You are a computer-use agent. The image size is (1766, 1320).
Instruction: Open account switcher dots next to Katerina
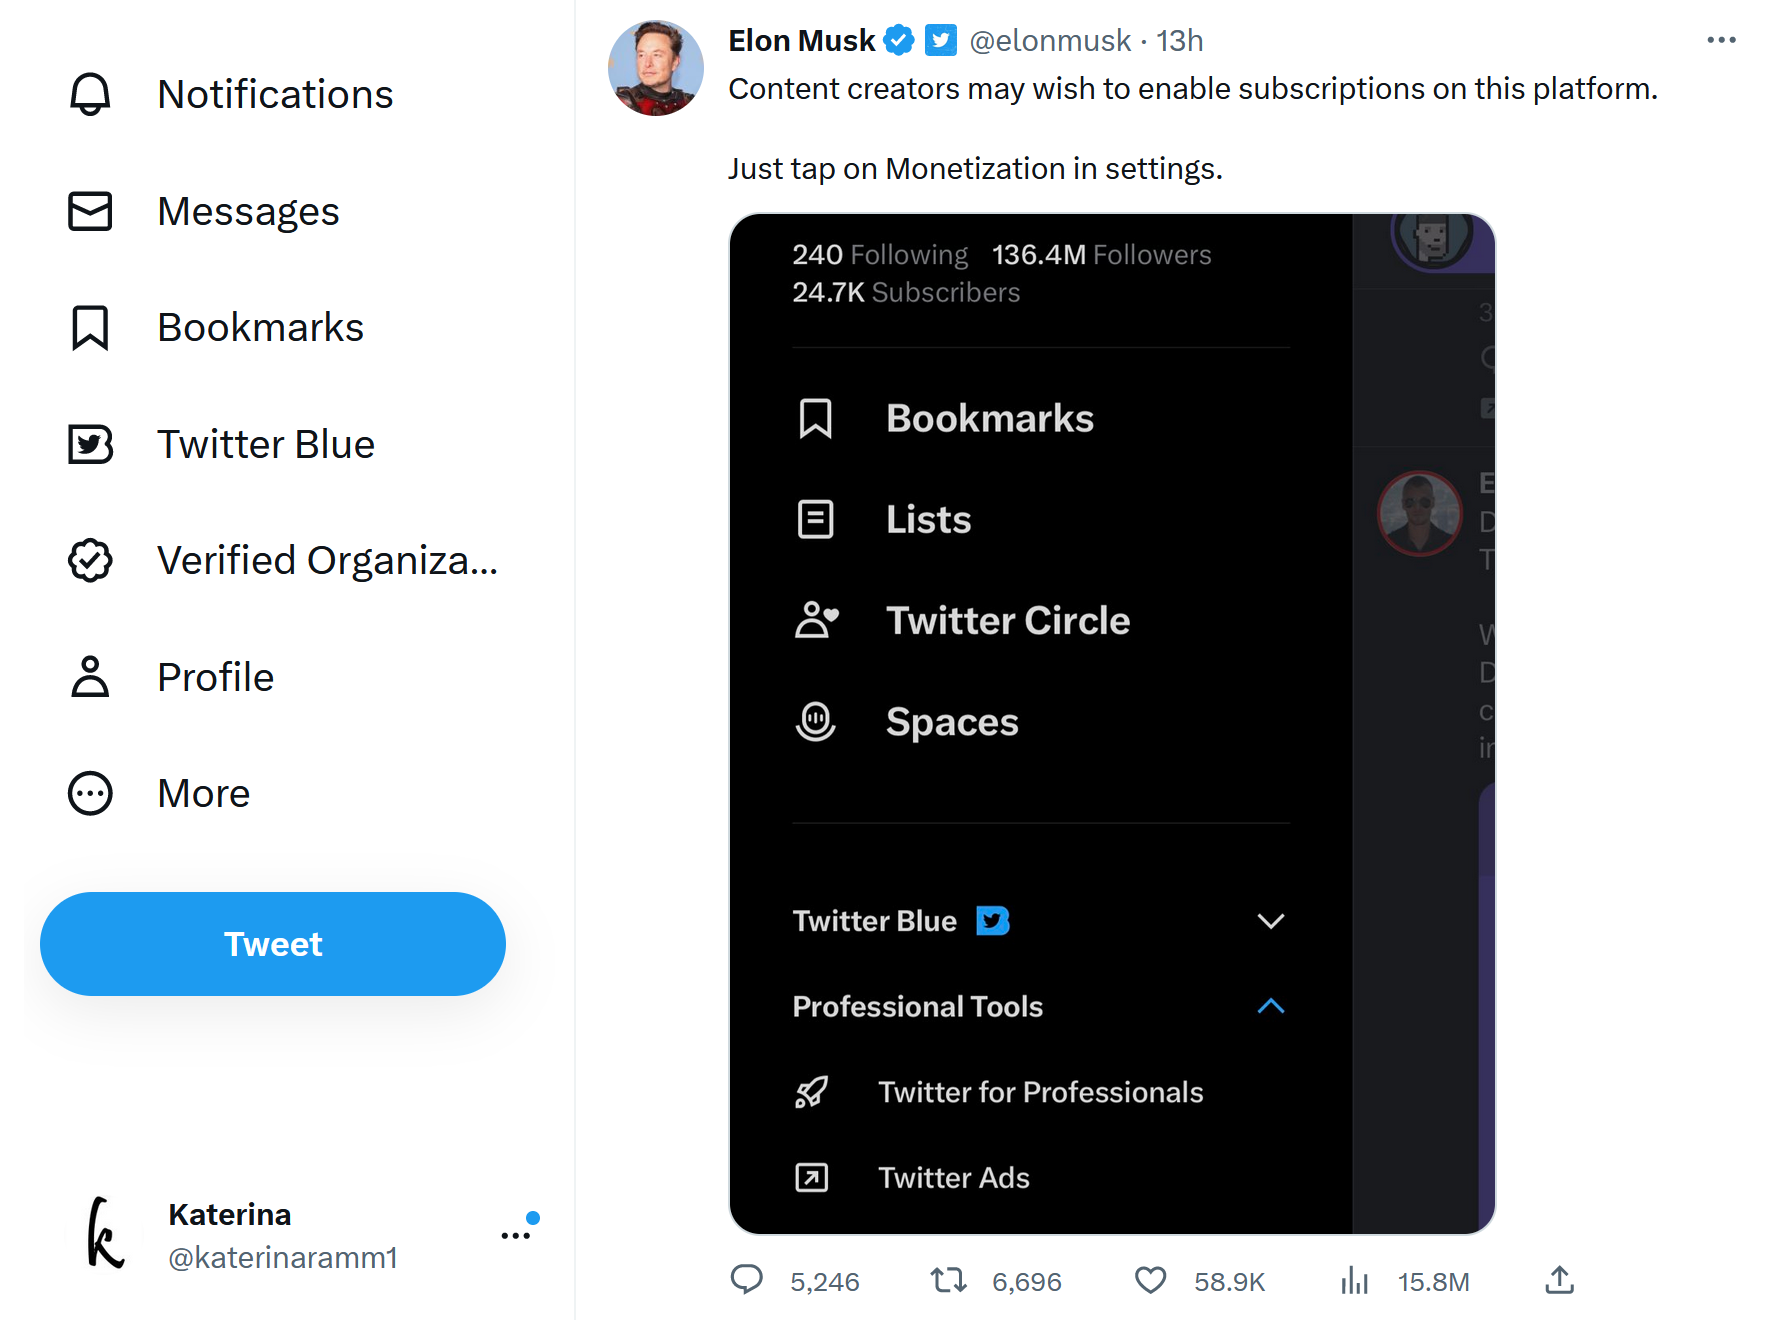[516, 1236]
